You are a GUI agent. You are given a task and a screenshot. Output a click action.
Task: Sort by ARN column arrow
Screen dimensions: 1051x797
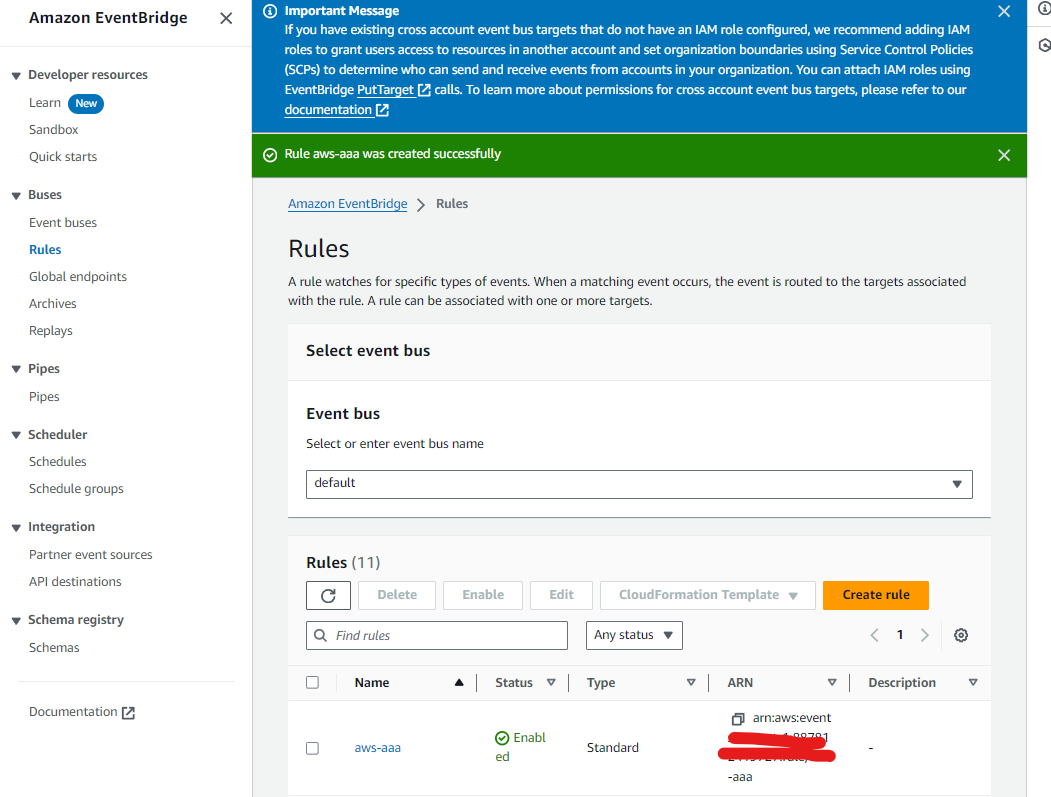[x=832, y=682]
